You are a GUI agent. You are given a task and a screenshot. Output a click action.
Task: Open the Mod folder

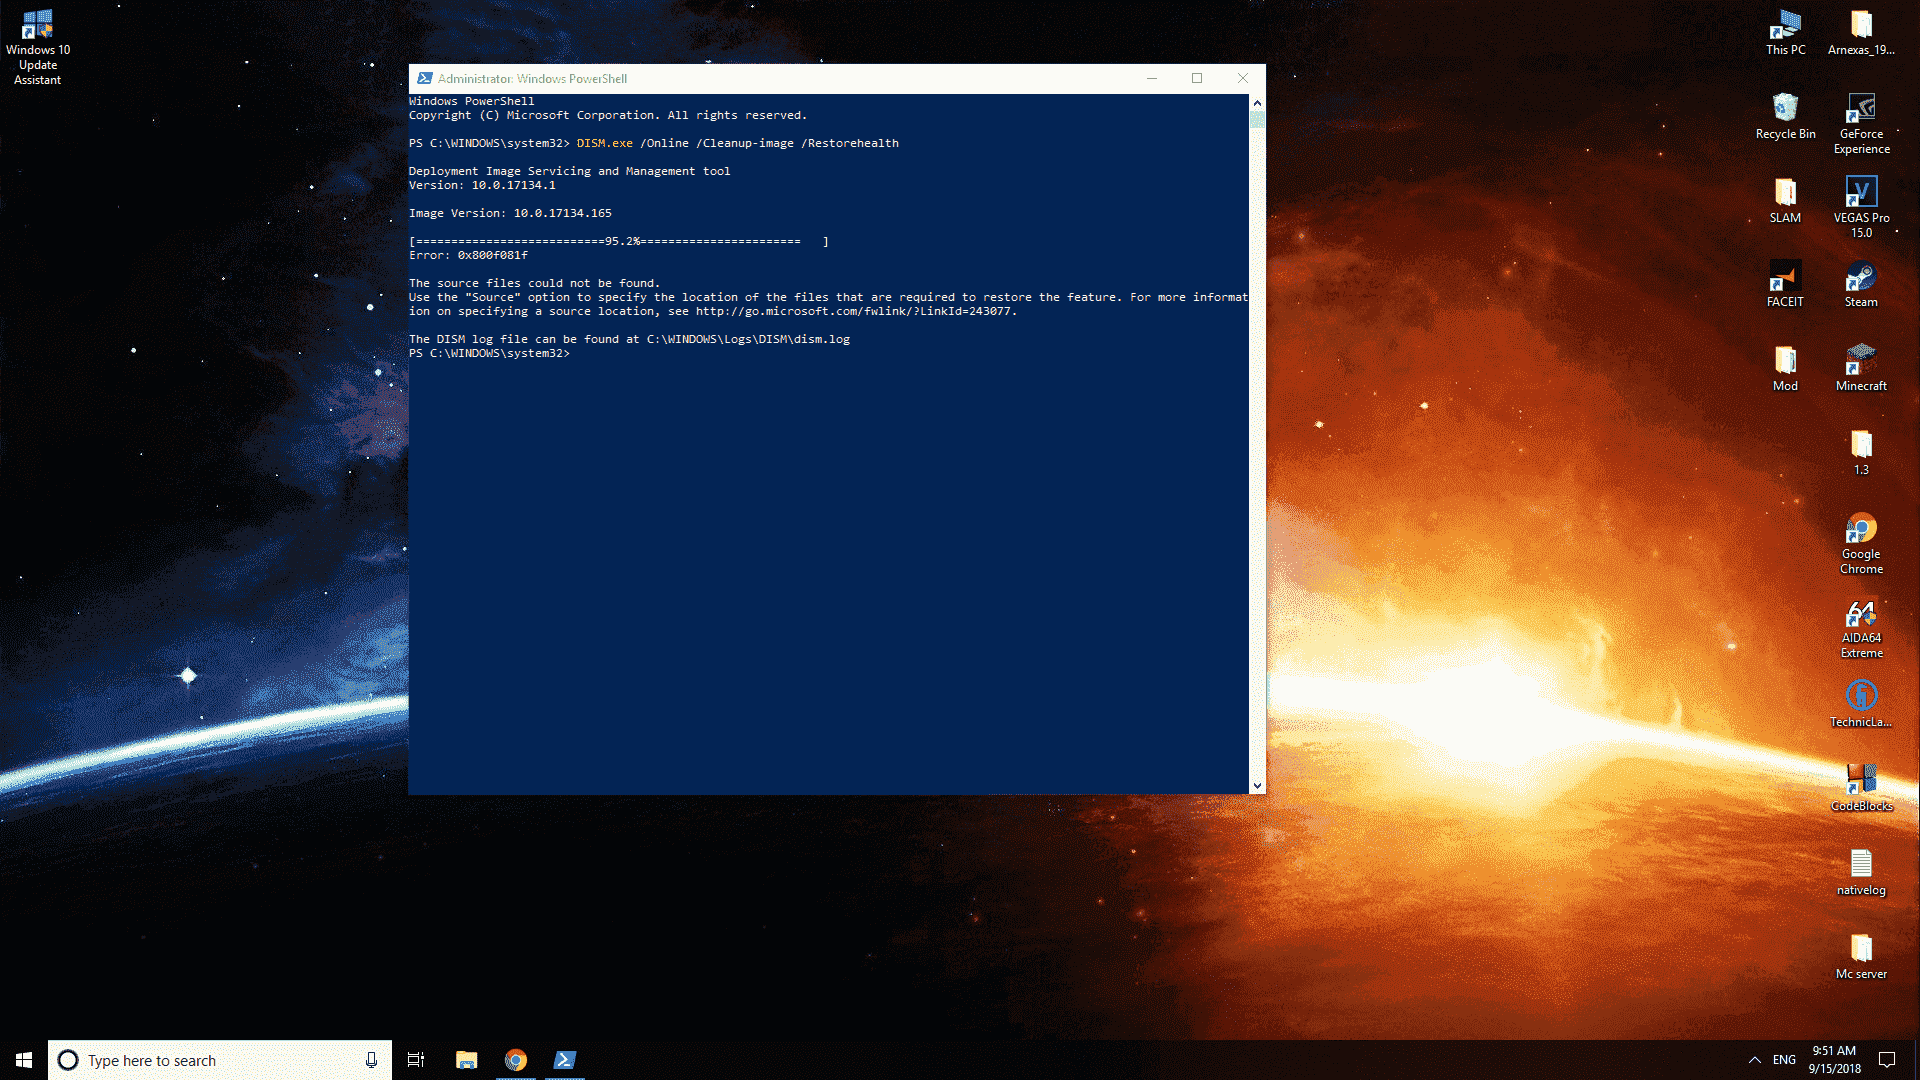pos(1785,369)
